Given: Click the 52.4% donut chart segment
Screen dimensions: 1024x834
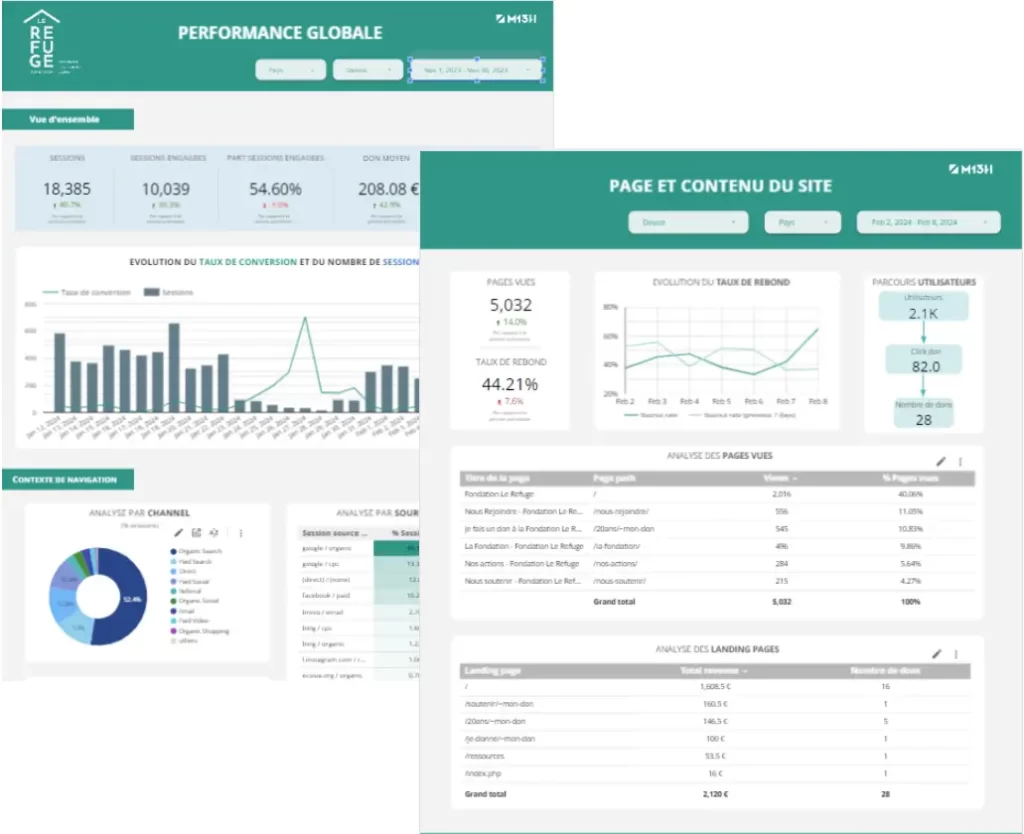Looking at the screenshot, I should pyautogui.click(x=128, y=600).
